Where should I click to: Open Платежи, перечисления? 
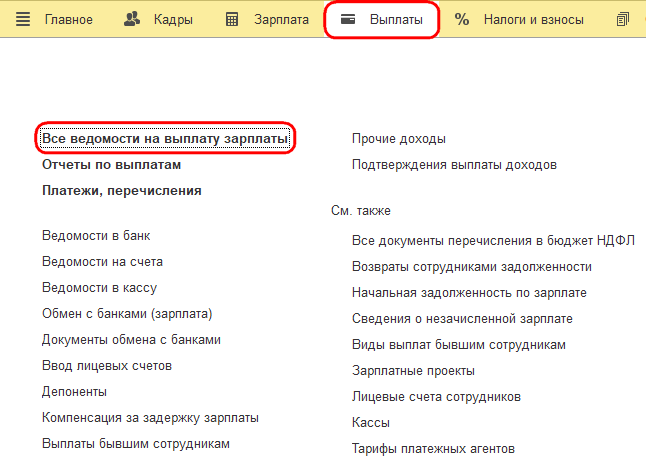122,191
